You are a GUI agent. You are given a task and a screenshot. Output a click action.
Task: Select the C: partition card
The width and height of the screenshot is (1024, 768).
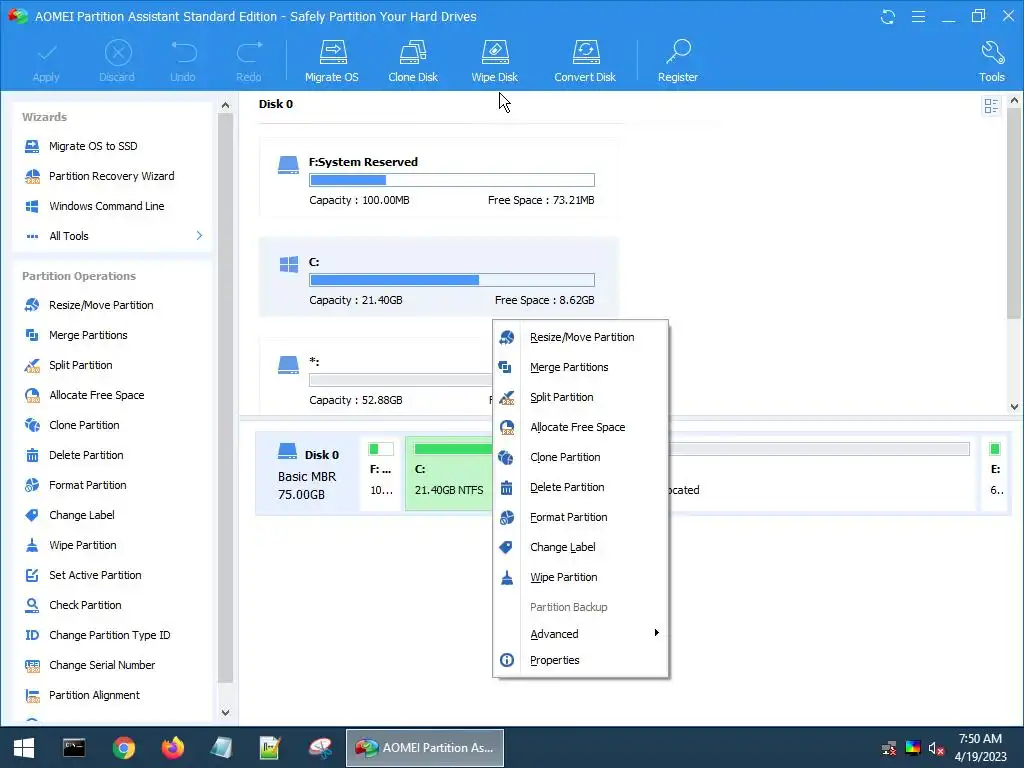438,277
